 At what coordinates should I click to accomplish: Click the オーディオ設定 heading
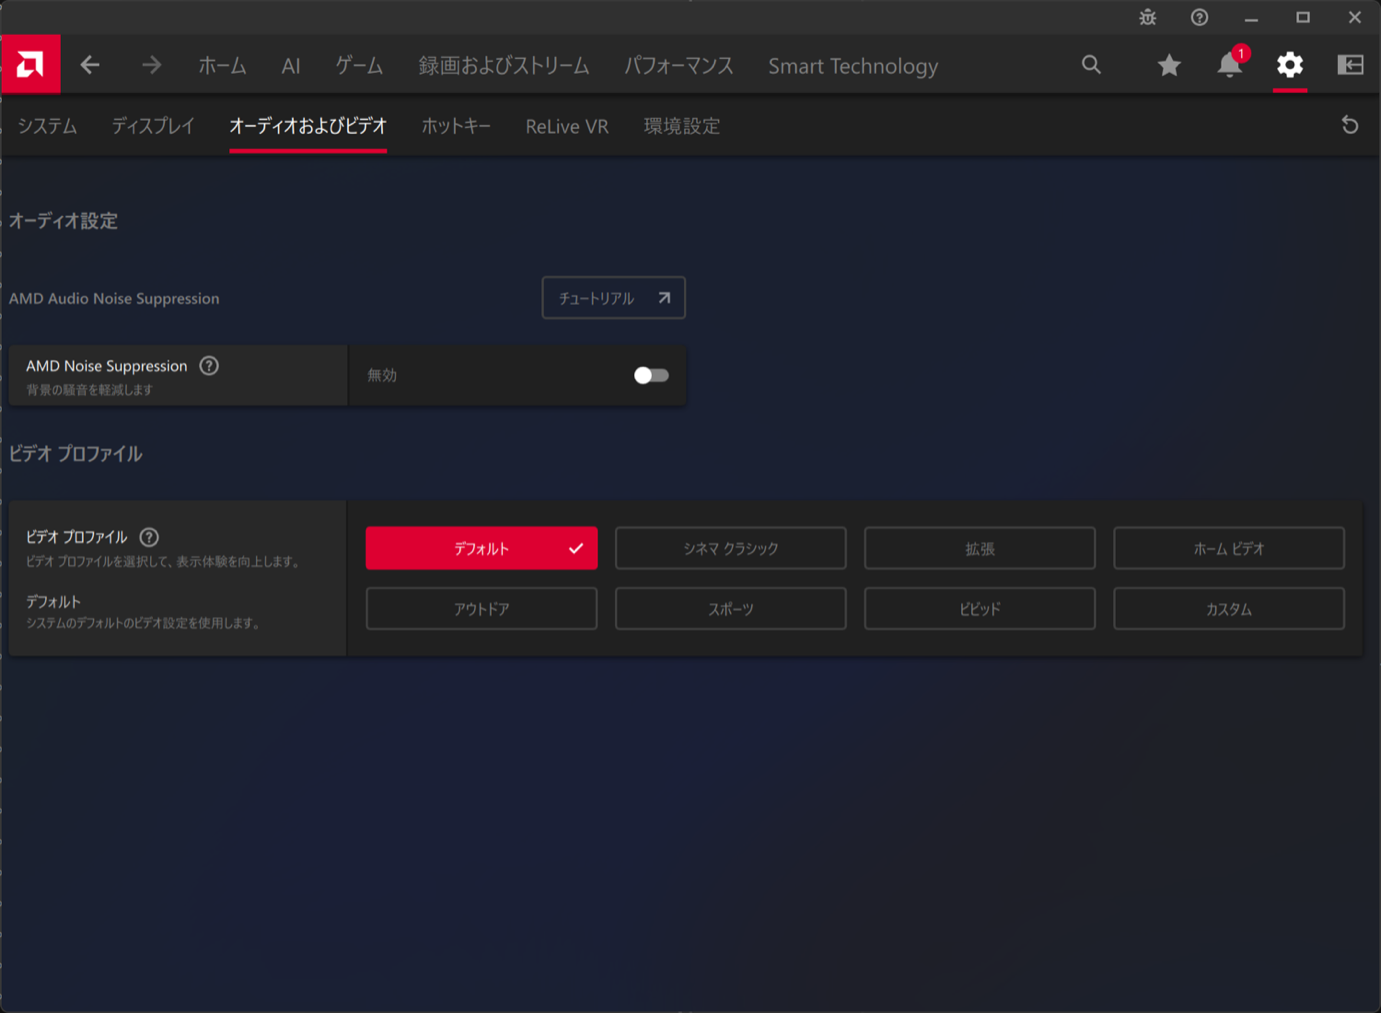tap(63, 221)
